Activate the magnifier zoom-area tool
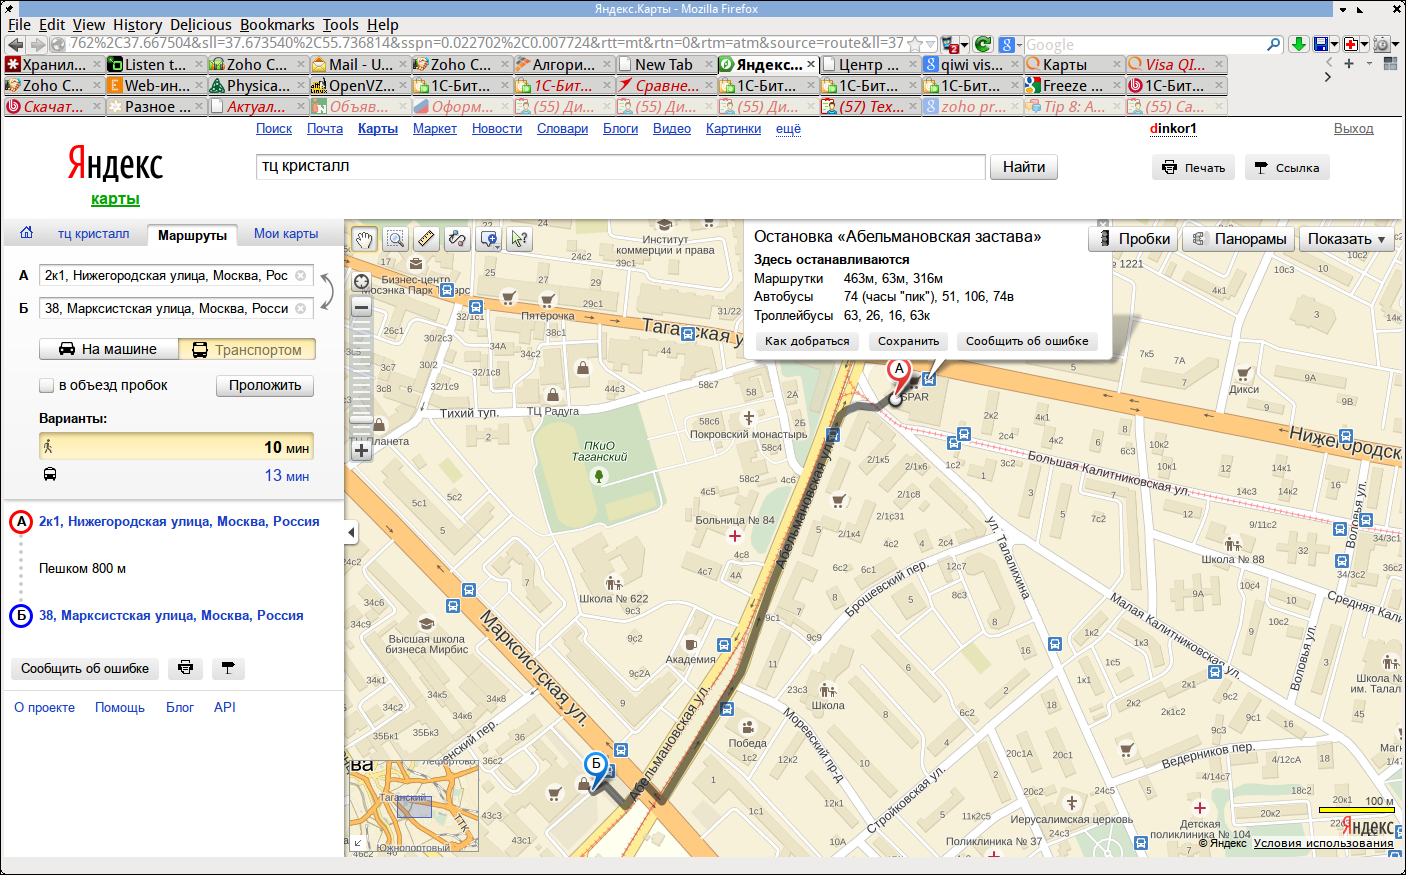Viewport: 1406px width, 875px height. click(x=395, y=239)
